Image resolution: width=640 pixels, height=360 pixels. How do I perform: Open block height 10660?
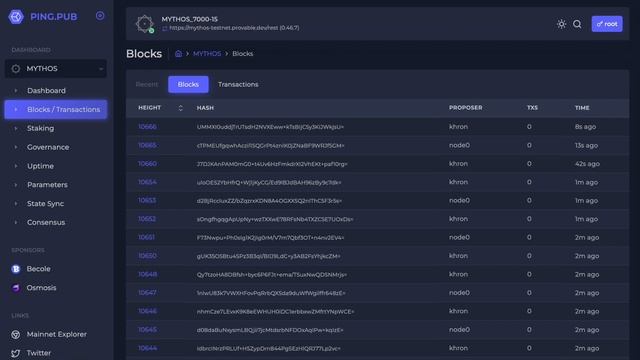coord(147,164)
